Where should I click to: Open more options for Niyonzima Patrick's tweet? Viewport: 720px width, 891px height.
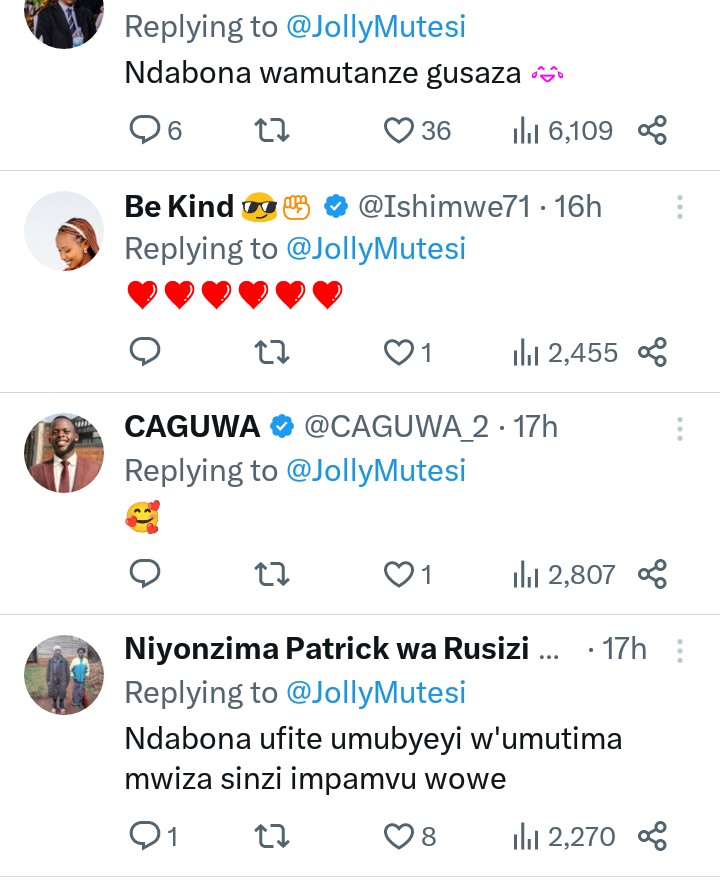coord(680,651)
